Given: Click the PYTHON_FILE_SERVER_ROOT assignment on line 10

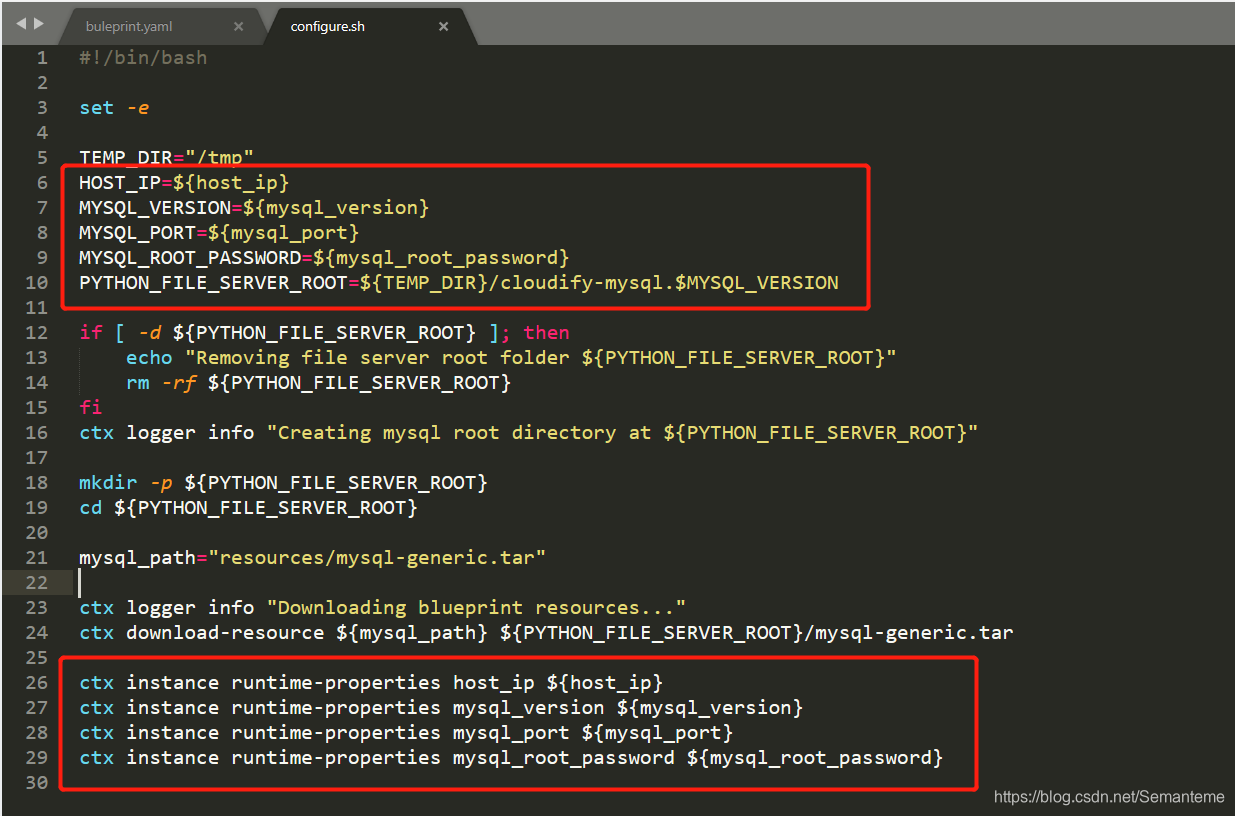Looking at the screenshot, I should tap(459, 283).
